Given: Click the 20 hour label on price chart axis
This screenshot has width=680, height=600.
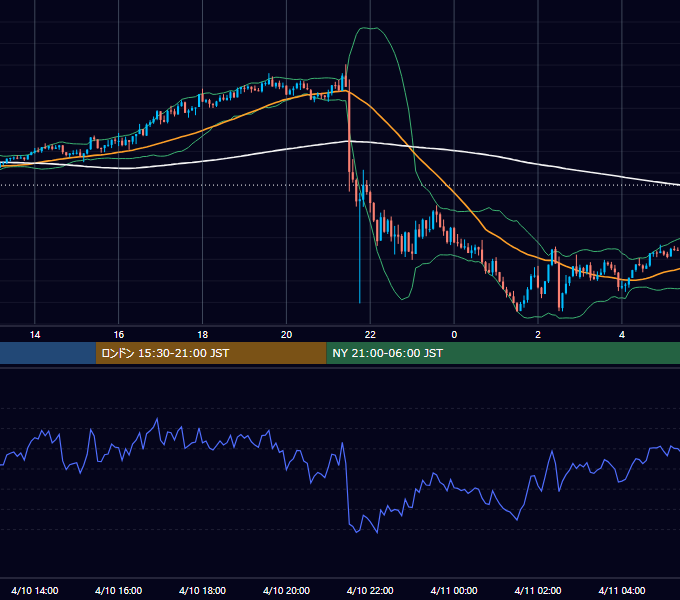Looking at the screenshot, I should [286, 335].
